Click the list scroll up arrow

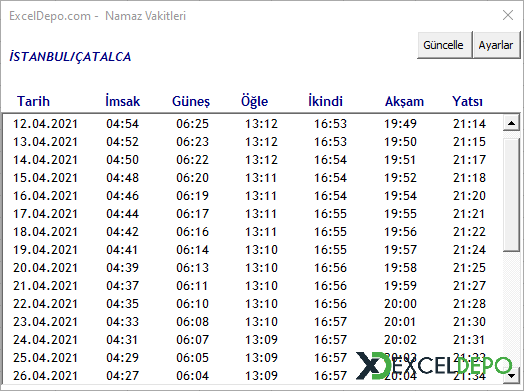(511, 123)
